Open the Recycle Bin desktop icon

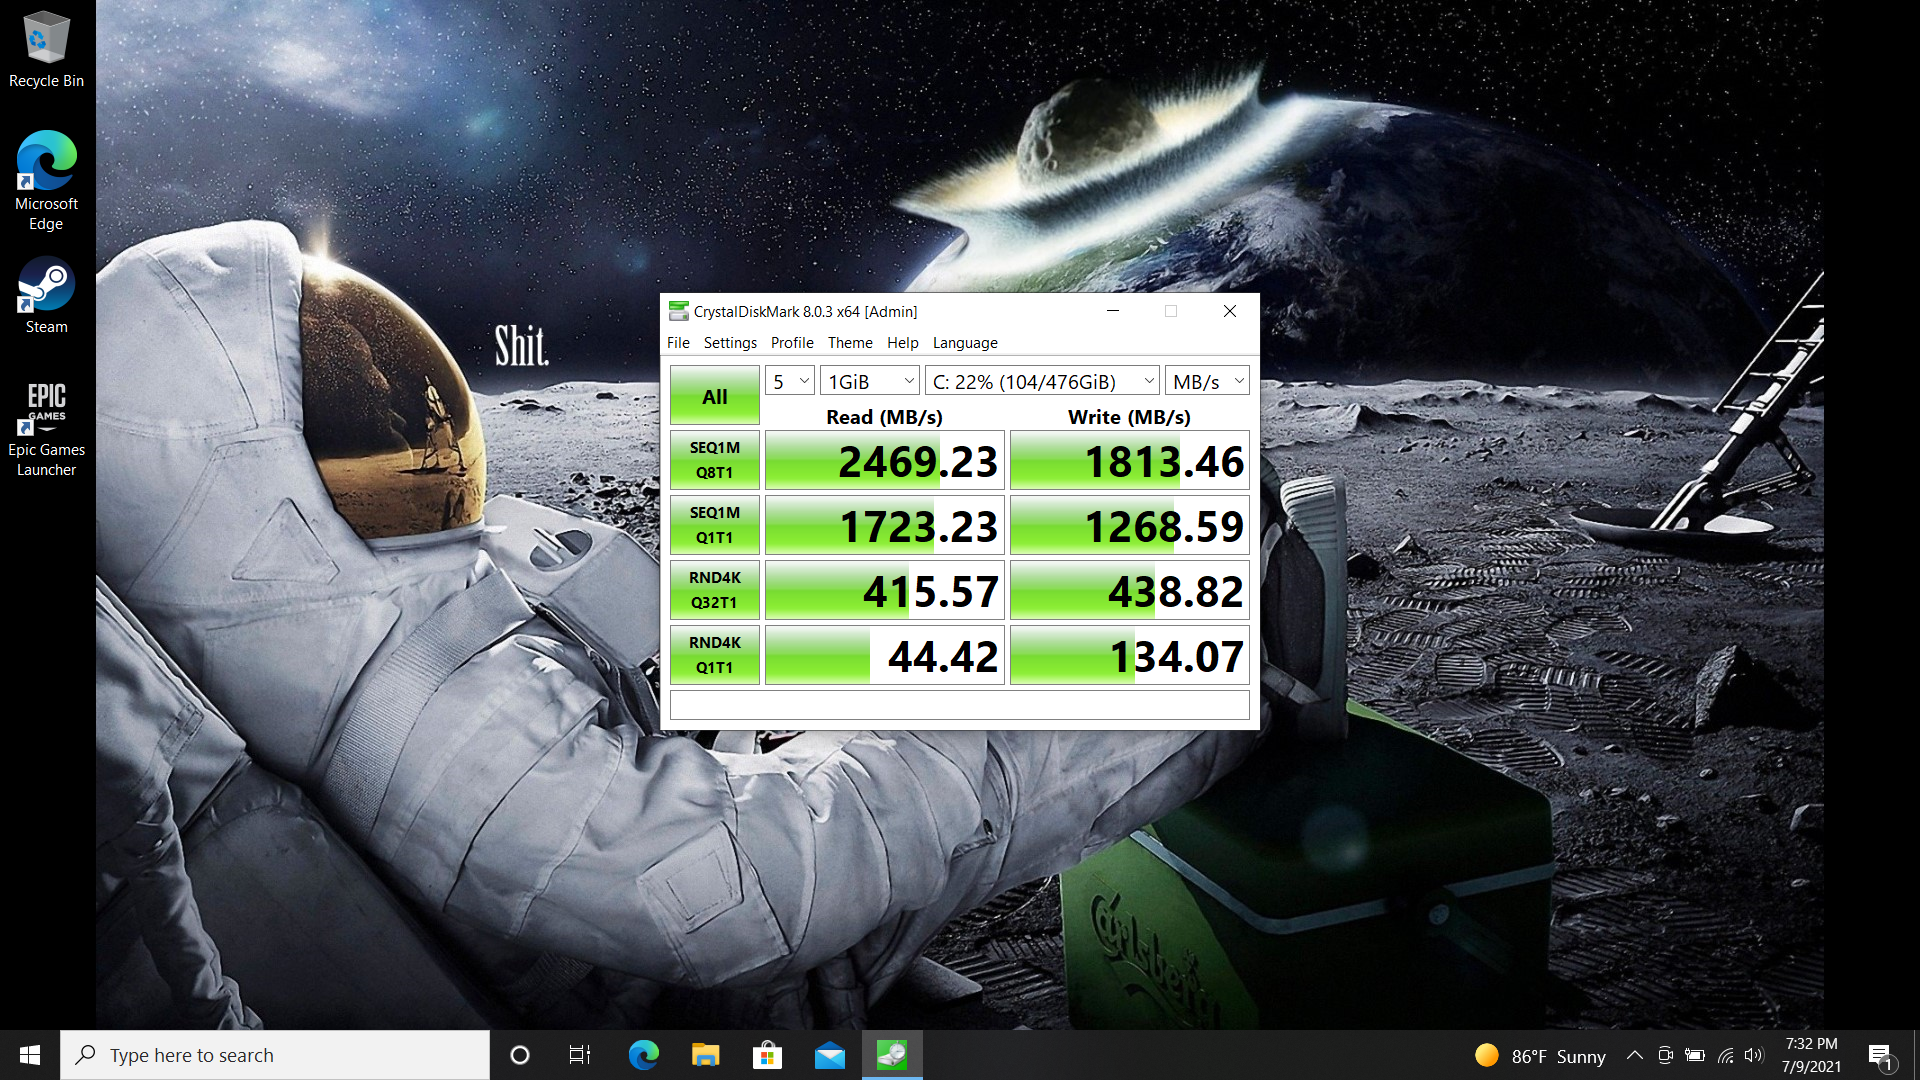point(46,48)
